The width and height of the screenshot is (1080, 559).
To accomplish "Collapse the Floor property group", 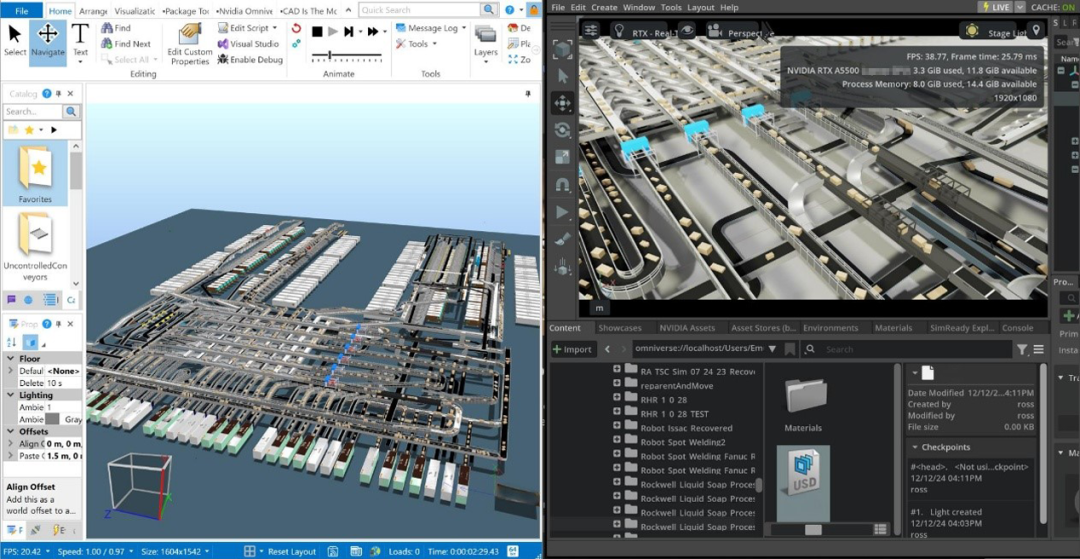I will point(11,359).
